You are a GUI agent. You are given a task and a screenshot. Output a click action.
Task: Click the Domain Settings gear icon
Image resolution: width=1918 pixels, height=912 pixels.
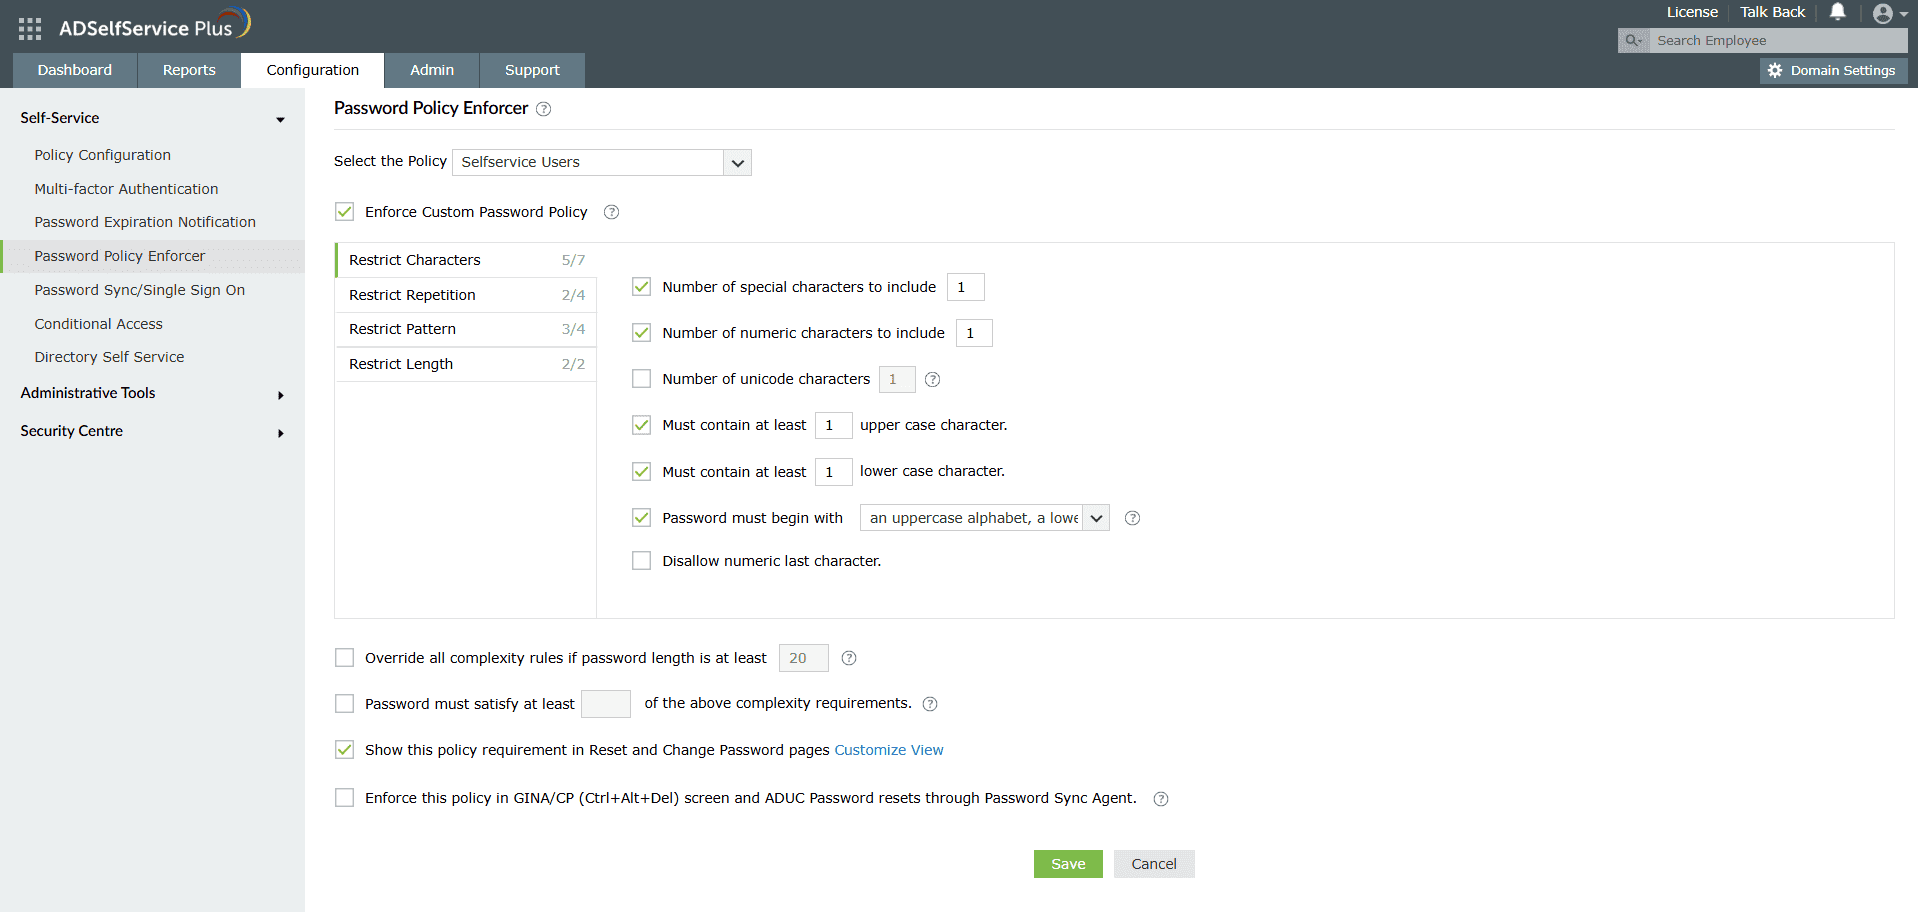point(1775,71)
